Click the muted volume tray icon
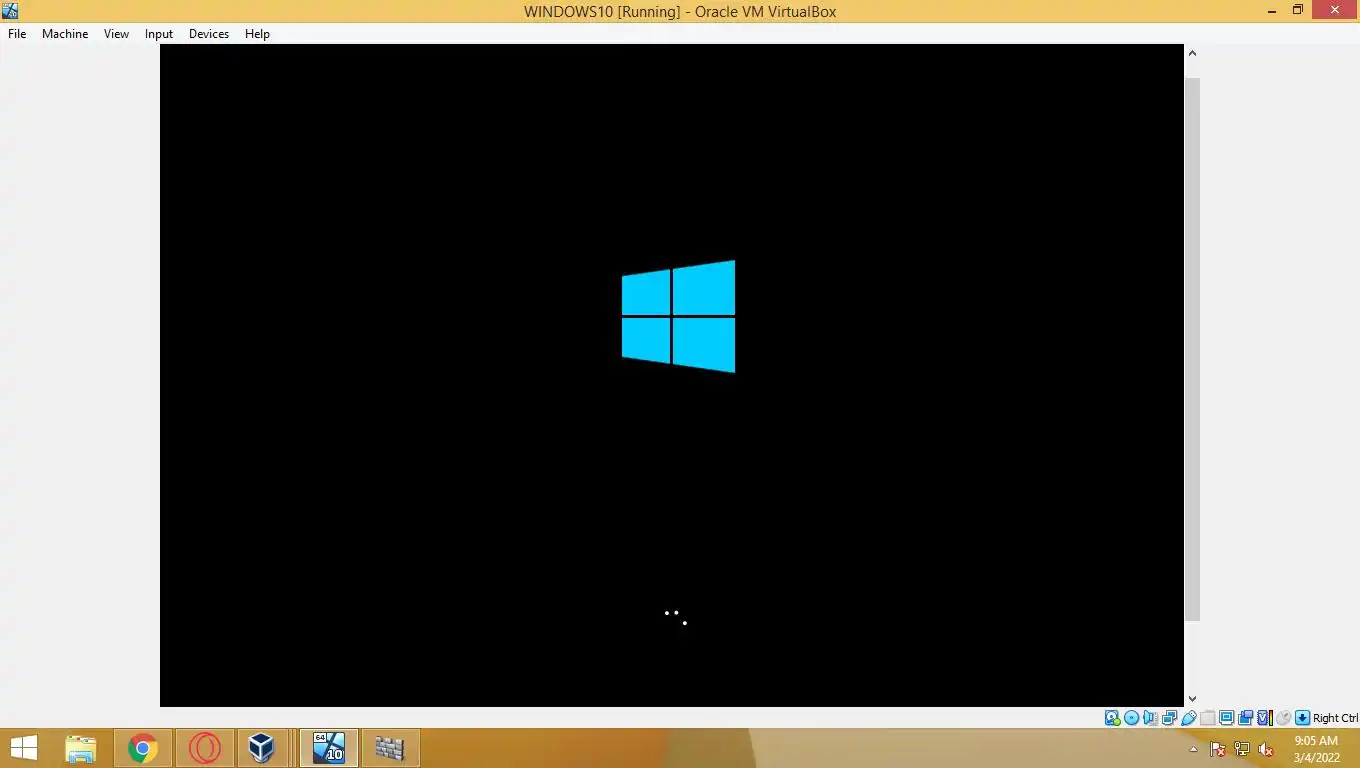The image size is (1360, 768). point(1266,749)
